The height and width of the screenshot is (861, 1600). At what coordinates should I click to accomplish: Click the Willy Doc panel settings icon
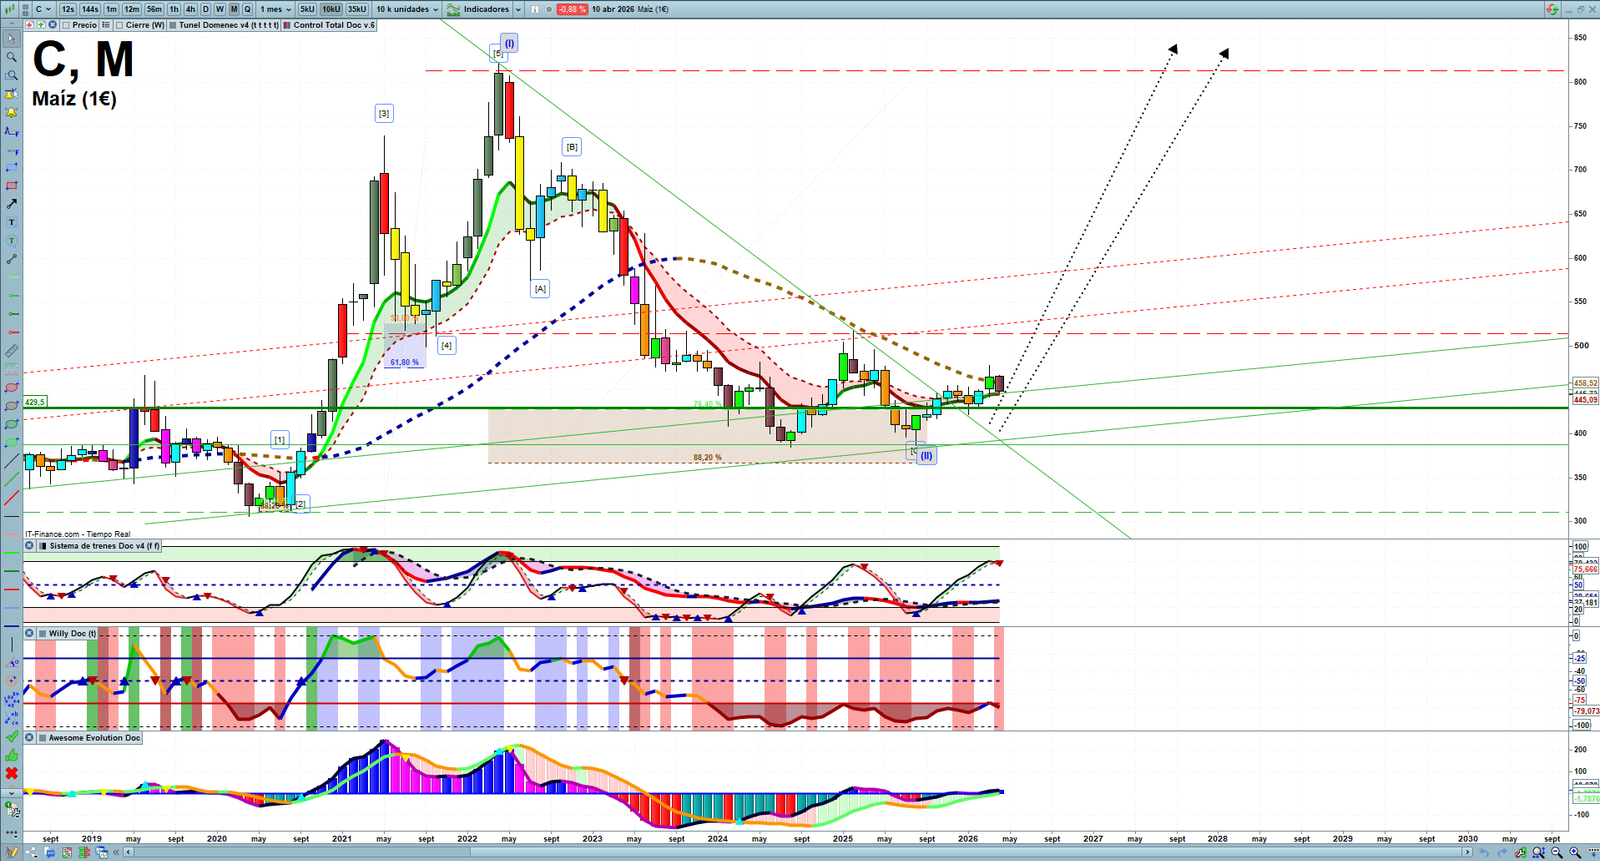tap(42, 633)
